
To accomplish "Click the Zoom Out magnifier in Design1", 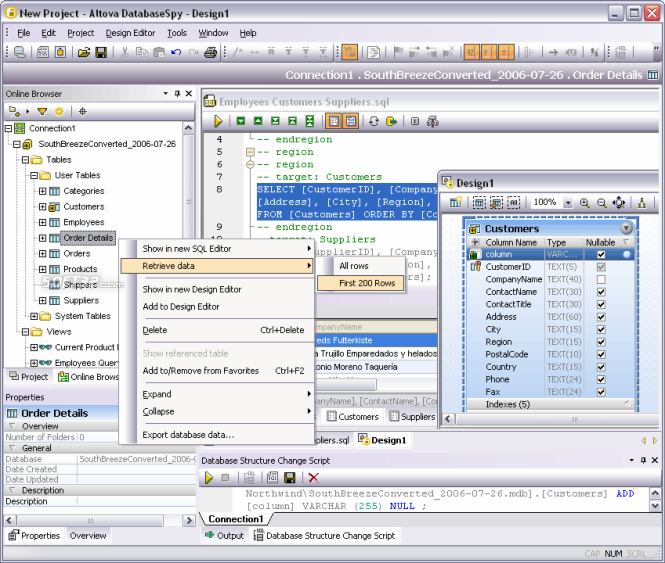I will [601, 203].
